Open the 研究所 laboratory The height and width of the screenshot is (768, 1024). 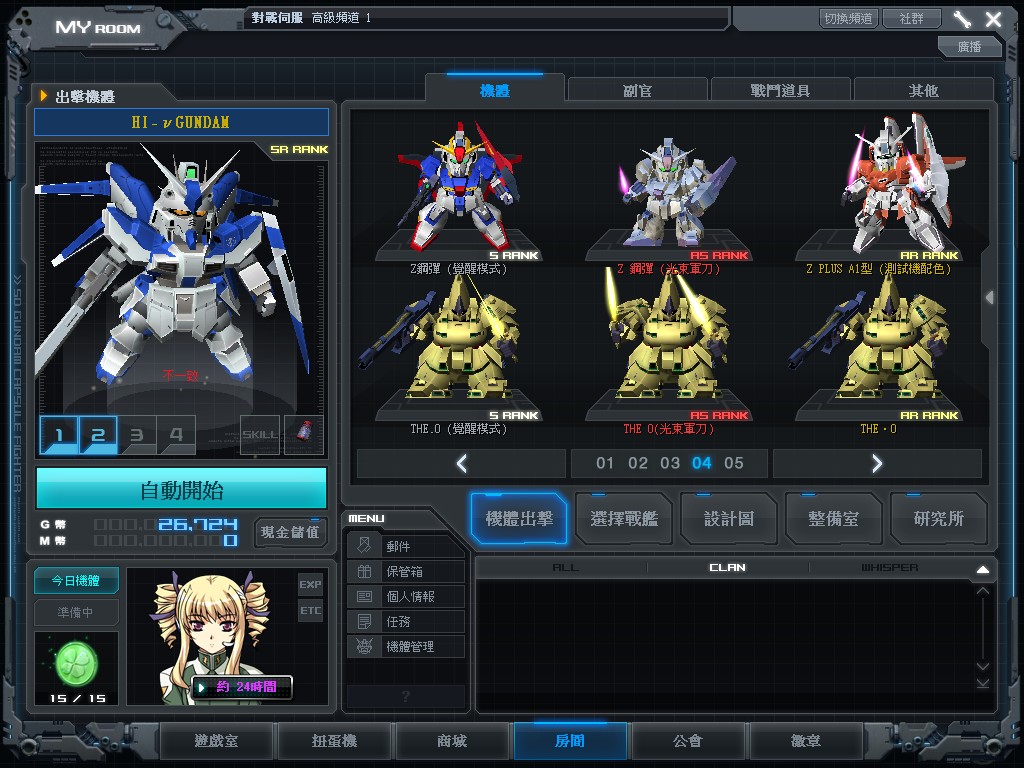938,519
